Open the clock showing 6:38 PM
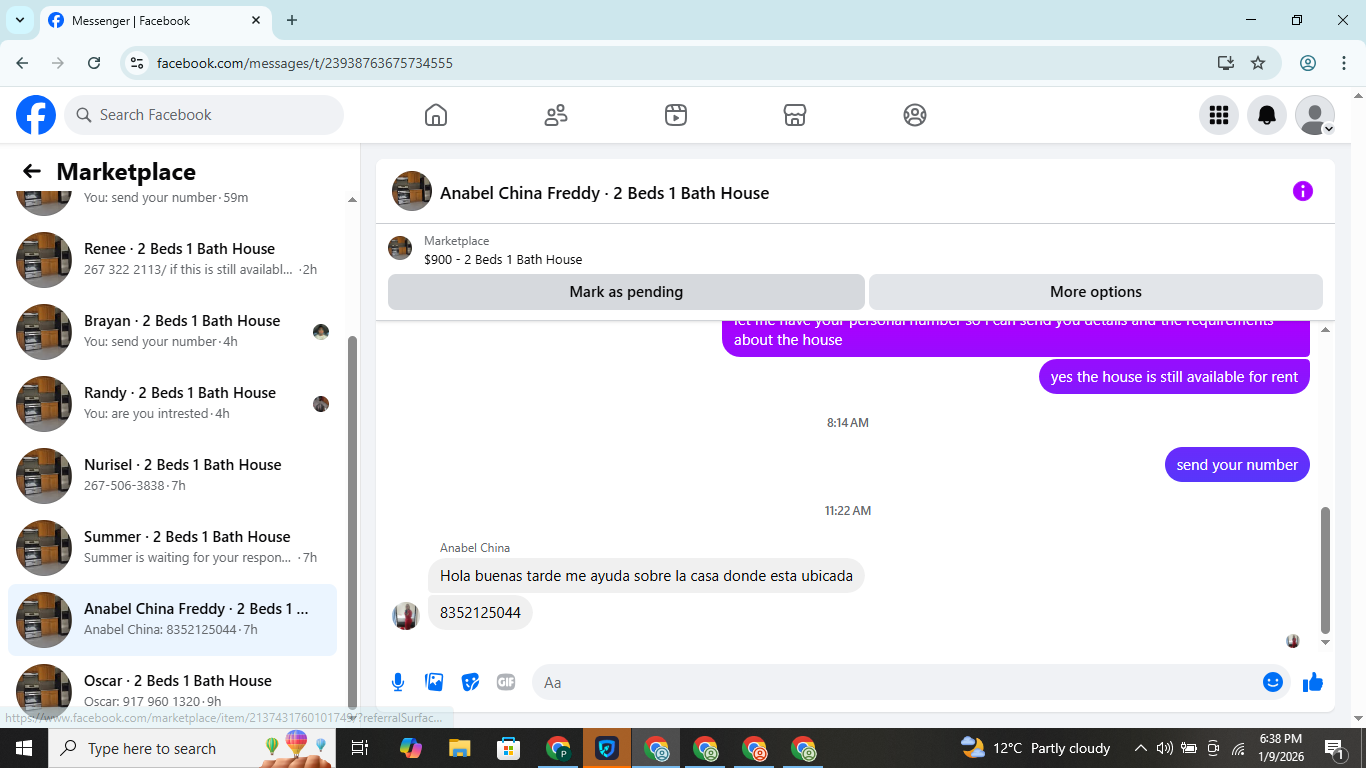The height and width of the screenshot is (768, 1366). coord(1282,748)
